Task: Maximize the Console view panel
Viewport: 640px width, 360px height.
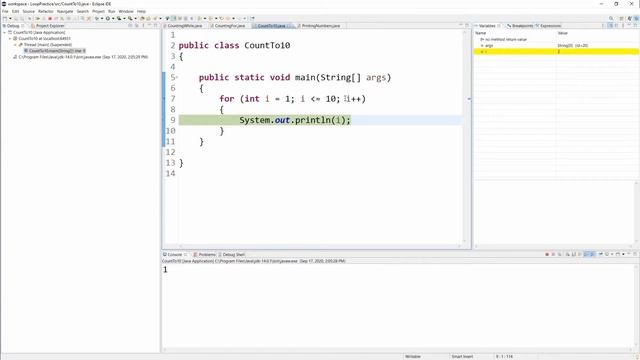Action: tap(635, 254)
